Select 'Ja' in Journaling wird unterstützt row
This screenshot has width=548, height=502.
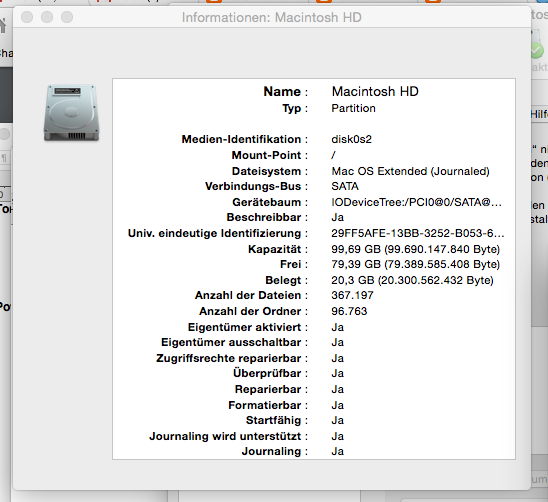pos(338,436)
